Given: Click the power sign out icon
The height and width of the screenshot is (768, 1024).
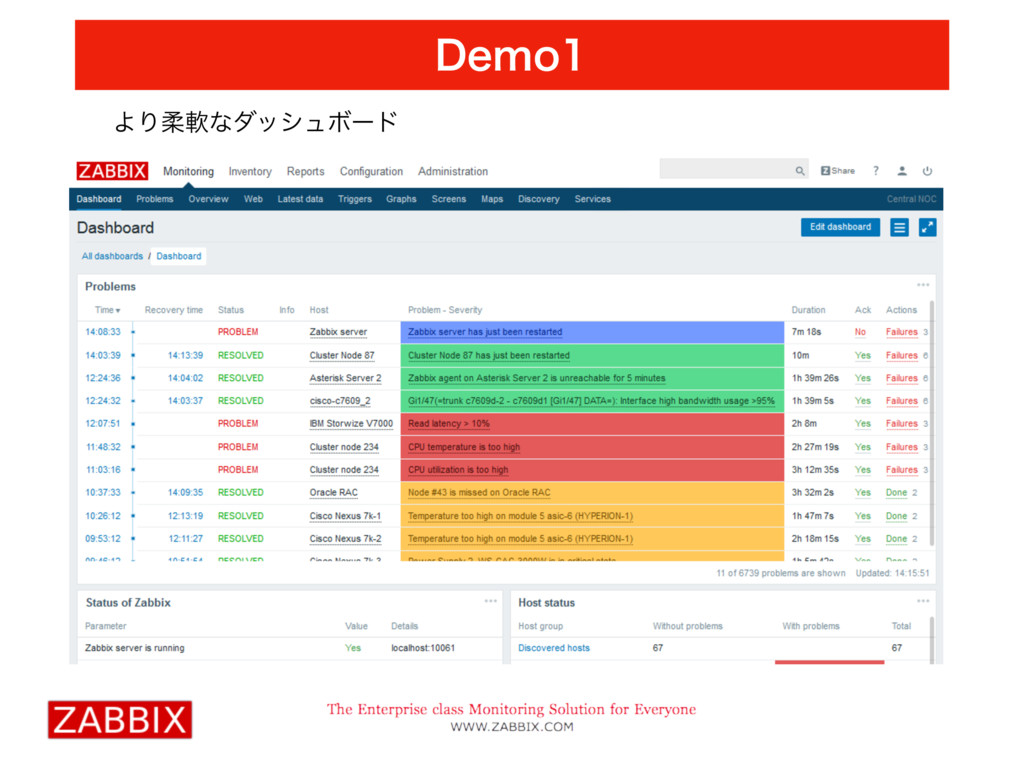Looking at the screenshot, I should click(927, 171).
